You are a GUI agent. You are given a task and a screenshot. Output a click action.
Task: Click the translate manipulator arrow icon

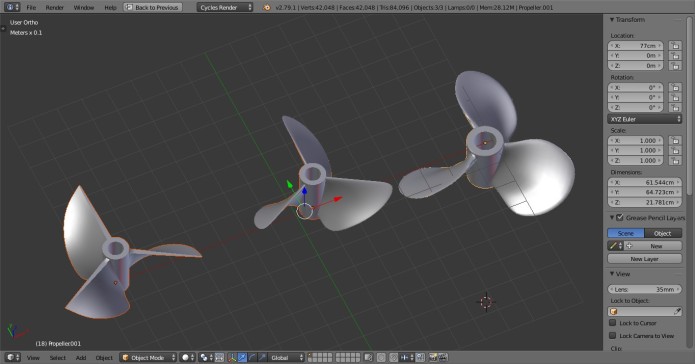click(x=242, y=357)
